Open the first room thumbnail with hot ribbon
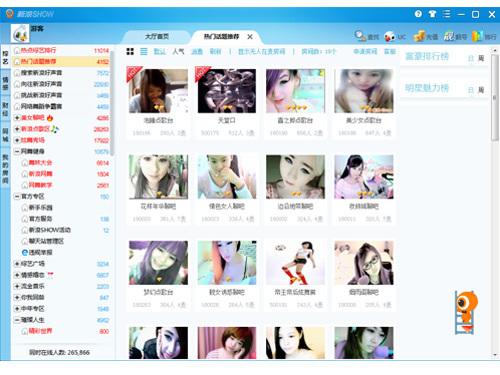Screen dimensions: 500x375 tap(158, 91)
